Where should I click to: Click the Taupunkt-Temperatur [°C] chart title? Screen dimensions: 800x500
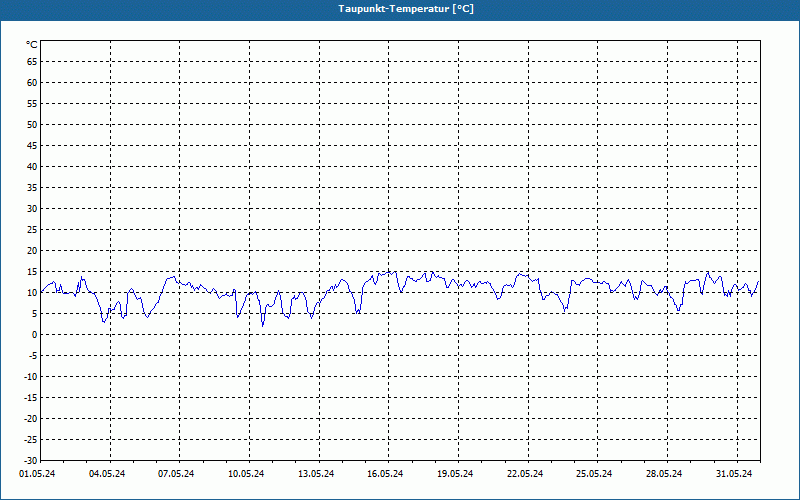(406, 9)
